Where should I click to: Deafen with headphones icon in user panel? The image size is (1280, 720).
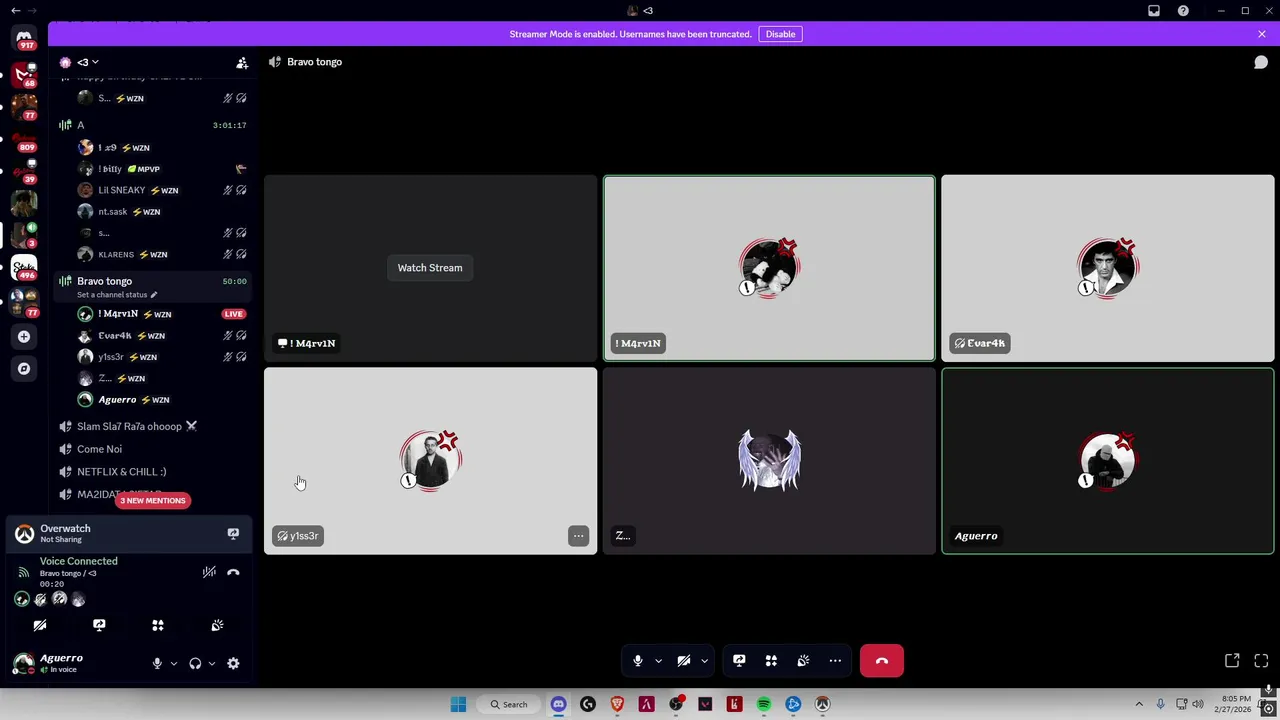click(195, 663)
